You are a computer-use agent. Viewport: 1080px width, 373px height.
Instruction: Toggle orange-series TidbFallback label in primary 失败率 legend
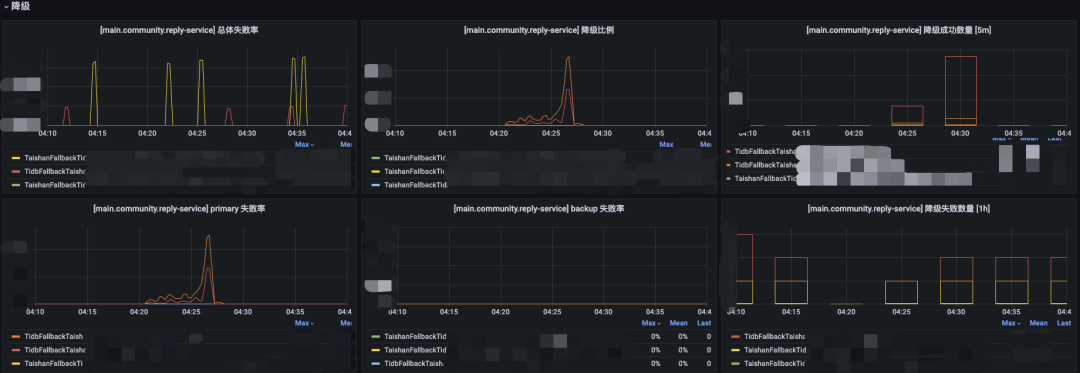[x=54, y=337]
